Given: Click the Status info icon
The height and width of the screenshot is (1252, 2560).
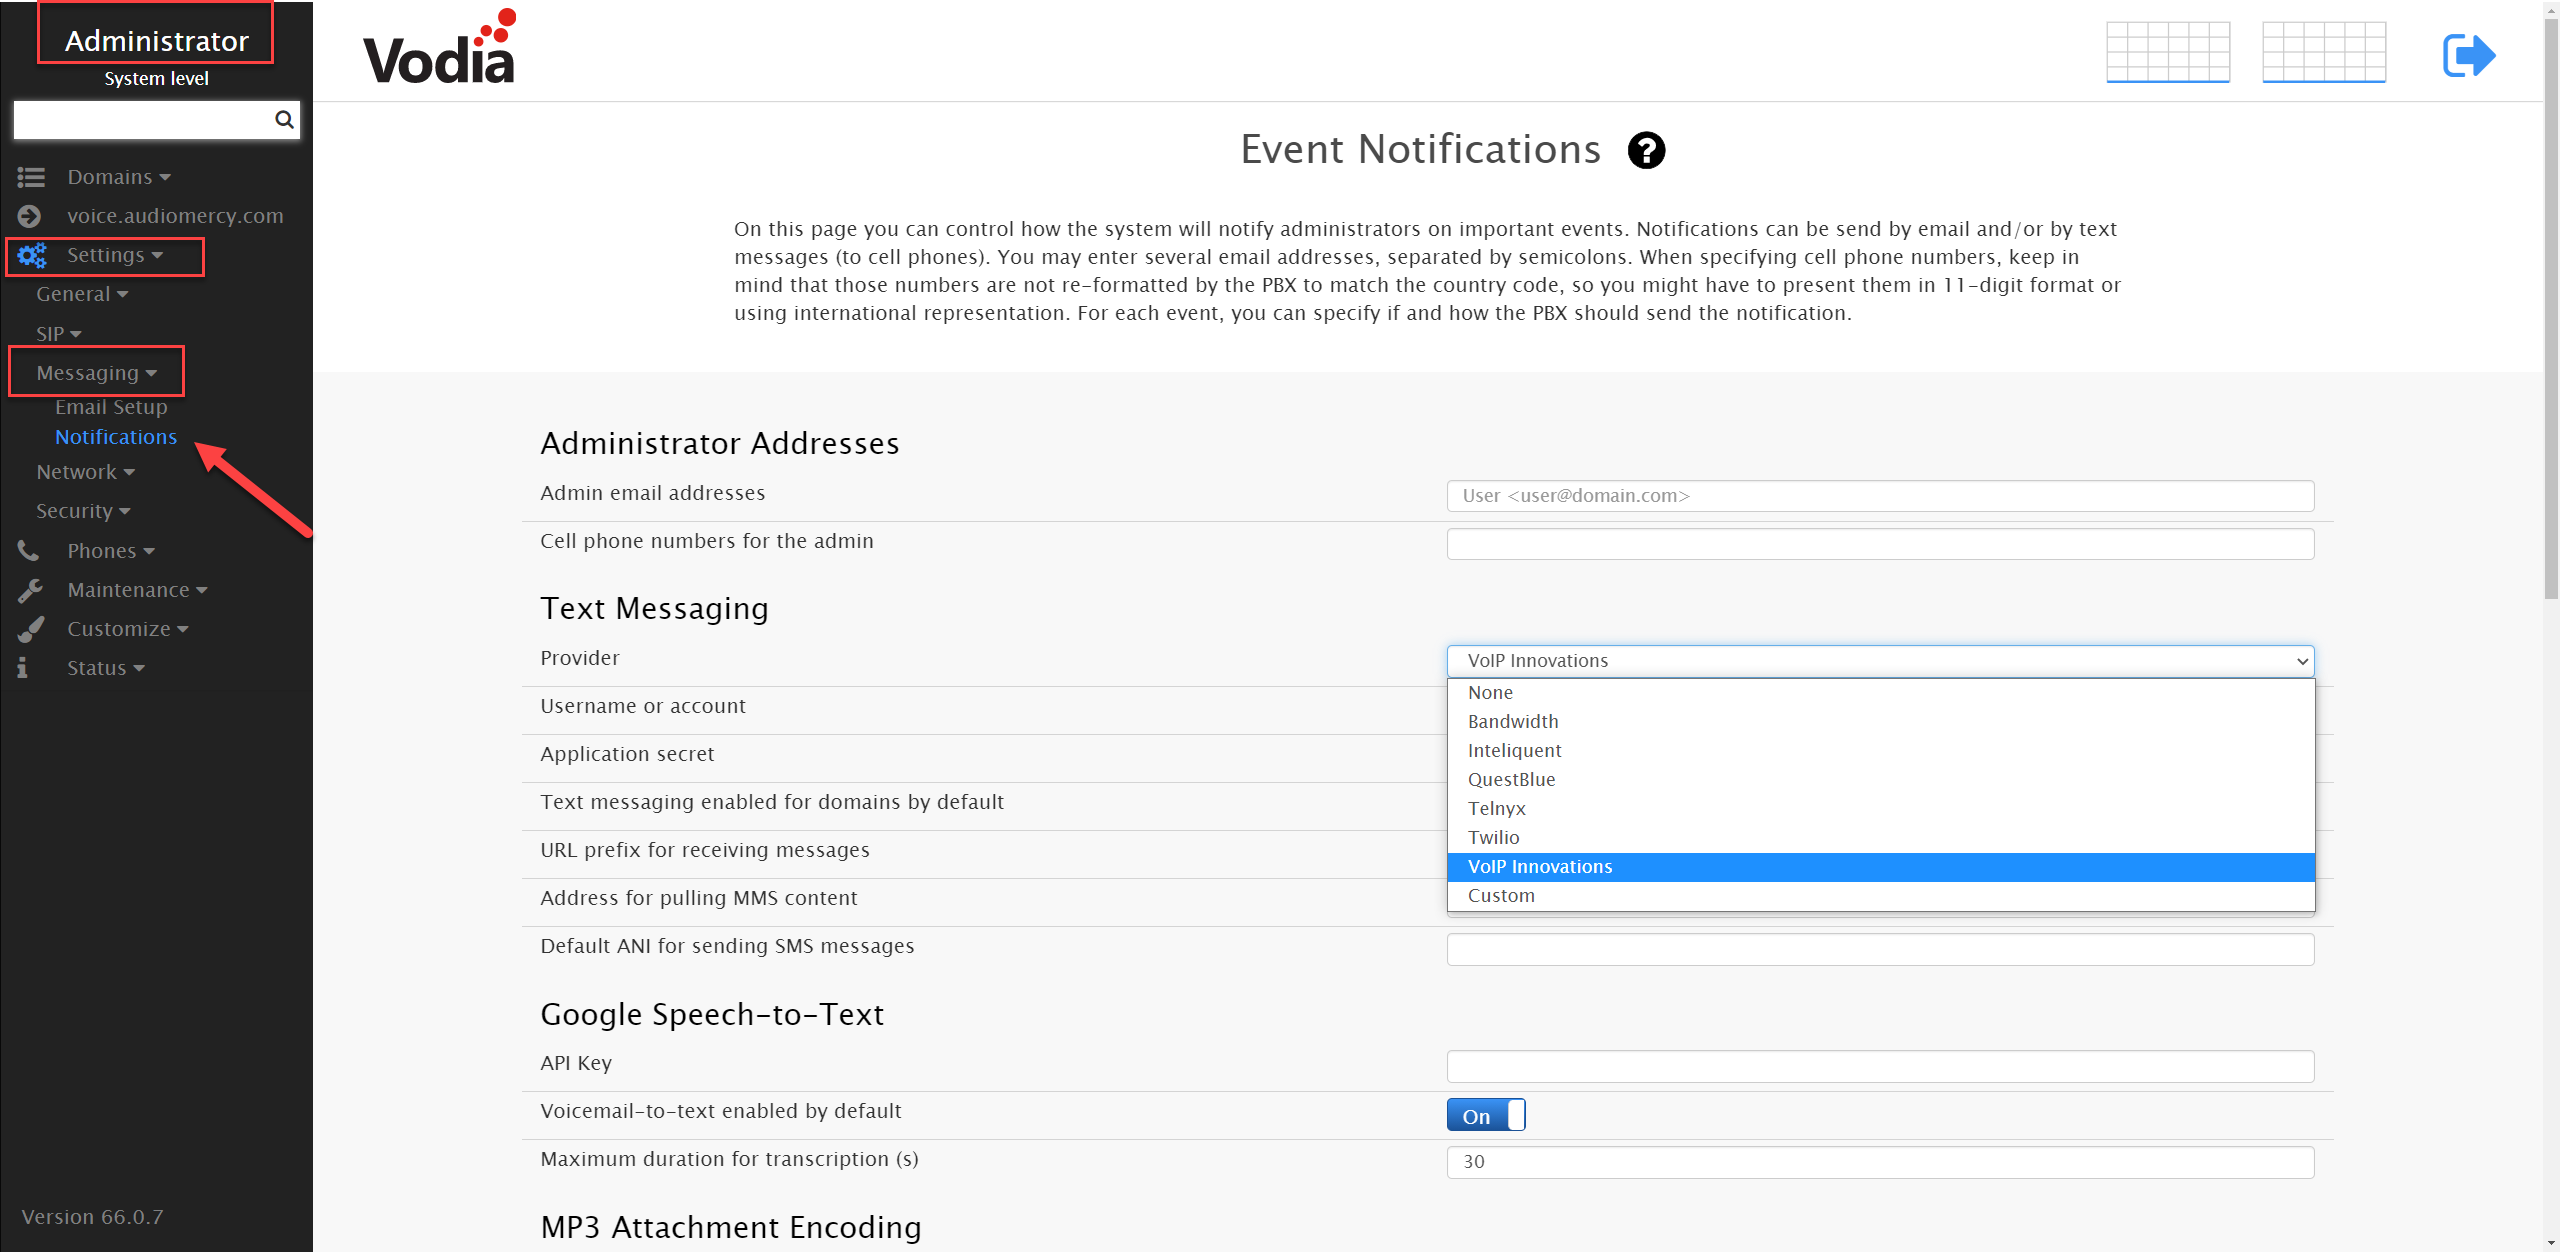Looking at the screenshot, I should coord(22,668).
